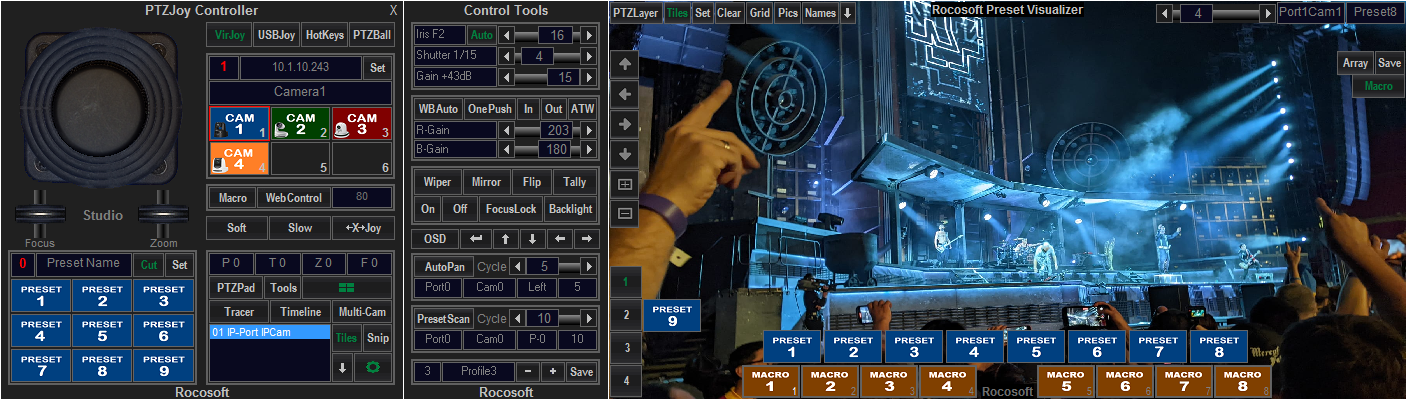Image resolution: width=1407 pixels, height=400 pixels.
Task: Decrease Shutter with left stepper arrow
Action: click(x=505, y=56)
